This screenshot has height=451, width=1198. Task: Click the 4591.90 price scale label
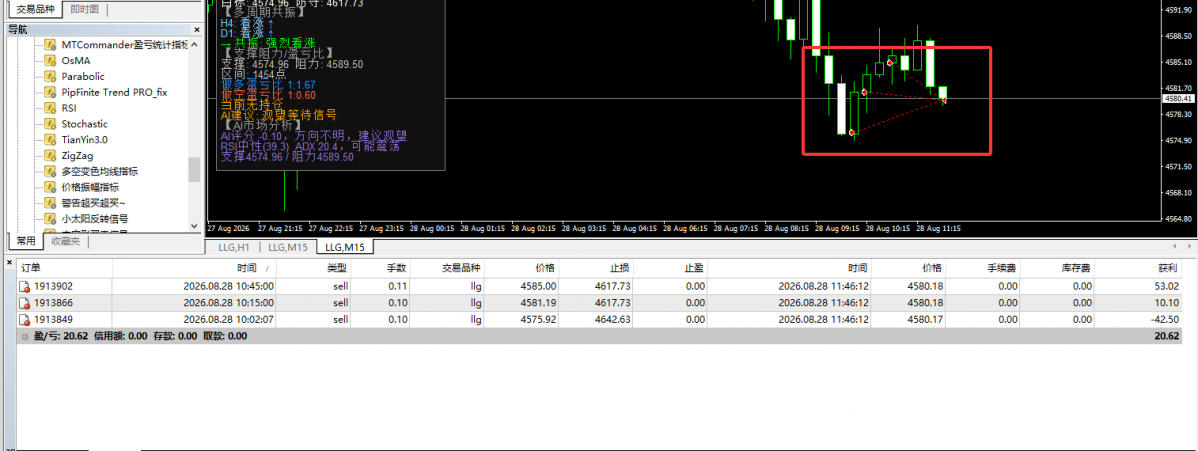click(1180, 10)
